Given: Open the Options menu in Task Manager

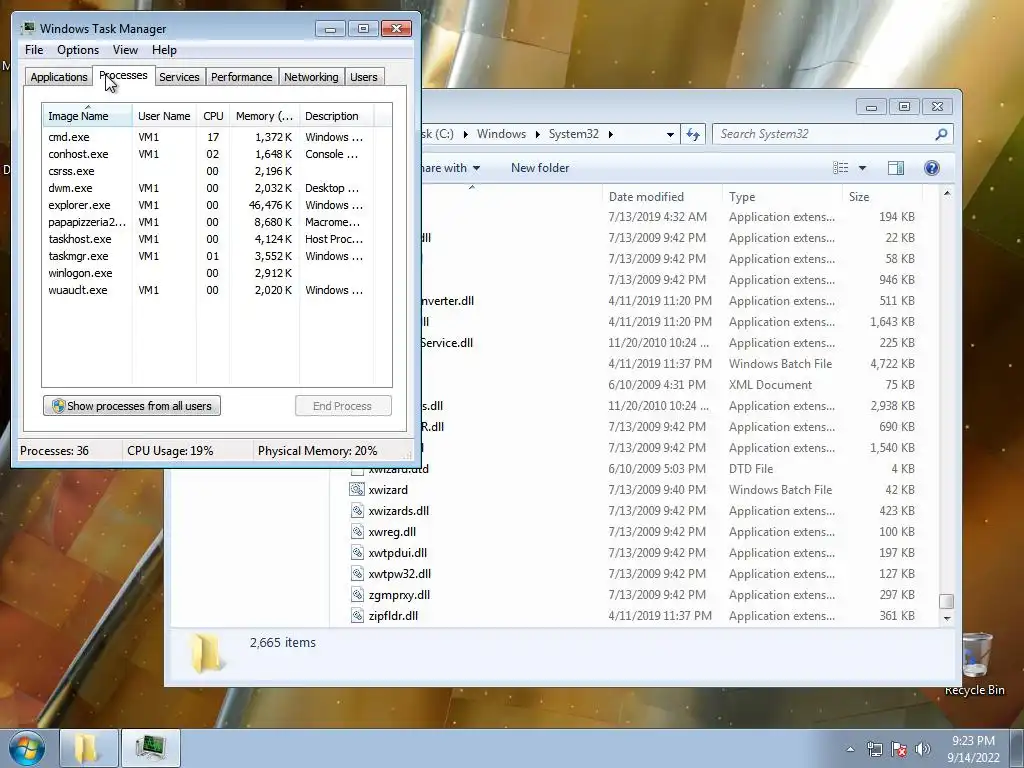Looking at the screenshot, I should point(78,50).
